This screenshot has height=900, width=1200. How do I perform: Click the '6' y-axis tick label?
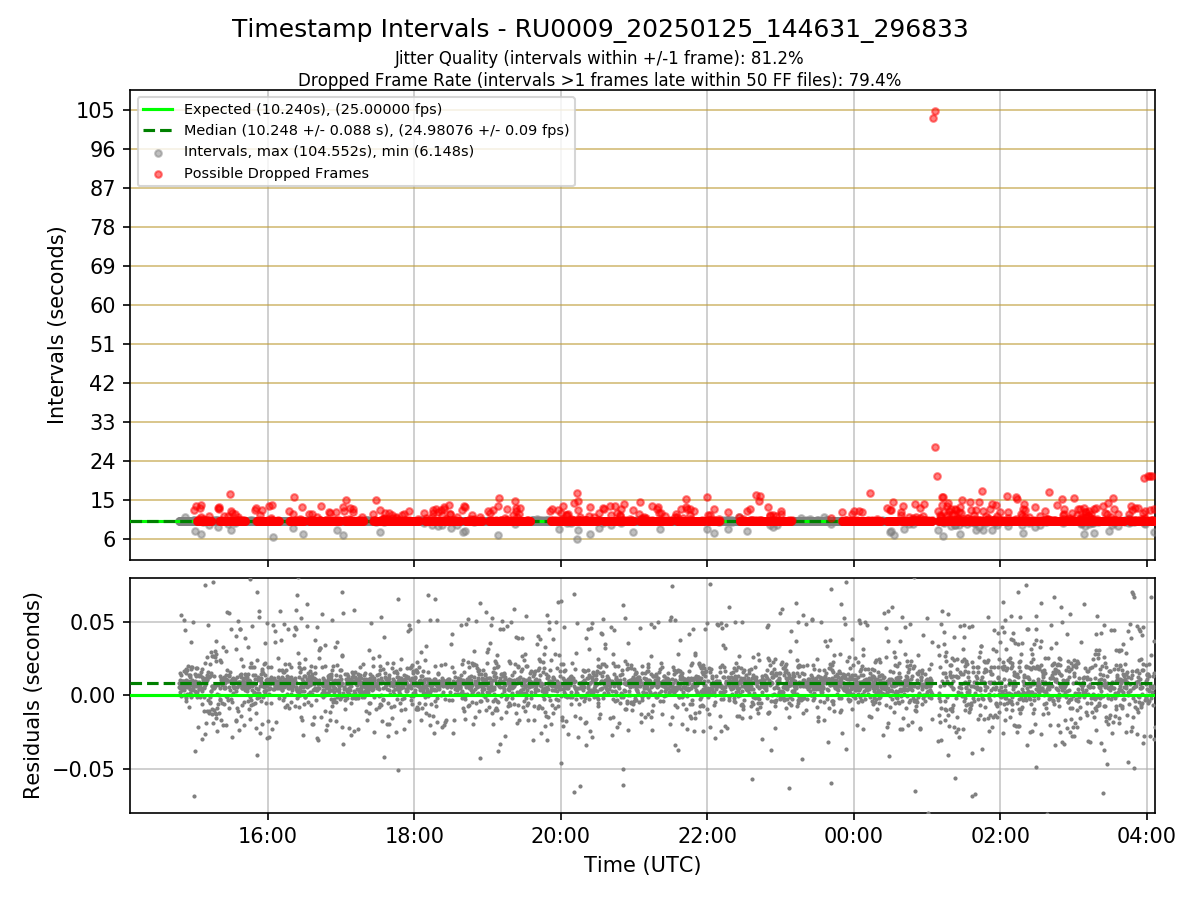[x=110, y=539]
